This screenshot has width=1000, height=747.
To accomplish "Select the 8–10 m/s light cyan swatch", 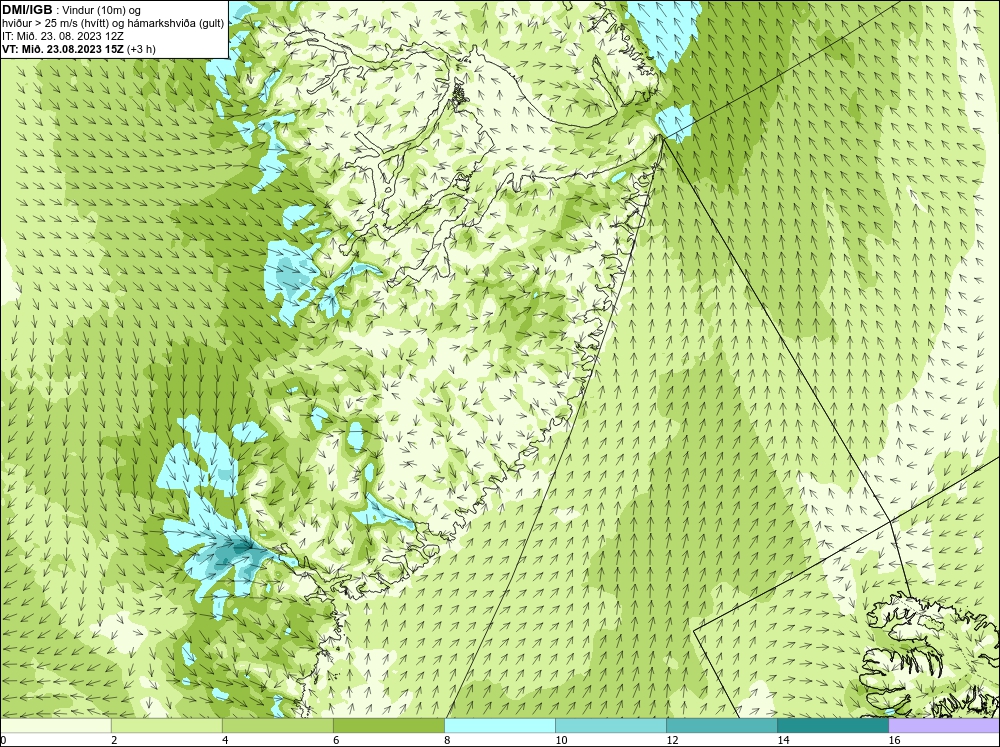I will [x=499, y=725].
